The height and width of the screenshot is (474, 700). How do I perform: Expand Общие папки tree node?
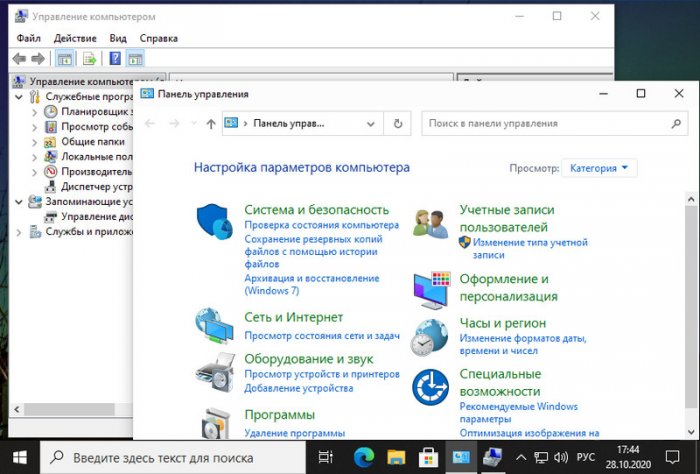[34, 142]
